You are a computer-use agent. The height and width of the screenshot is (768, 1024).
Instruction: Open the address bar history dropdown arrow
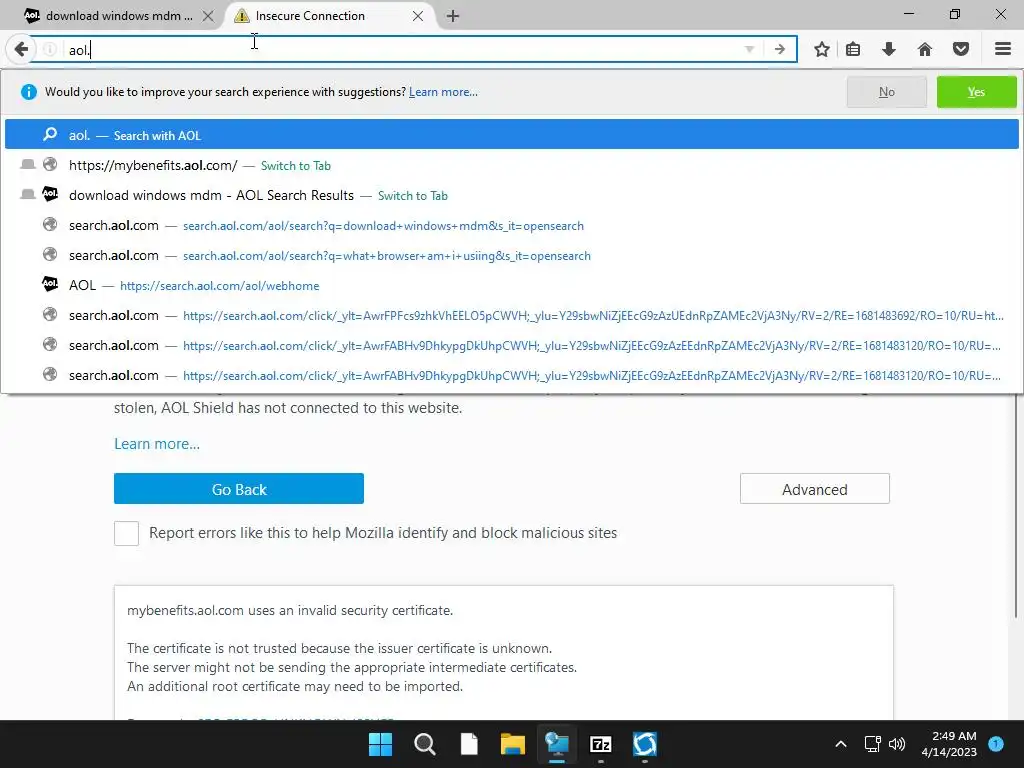pos(749,50)
